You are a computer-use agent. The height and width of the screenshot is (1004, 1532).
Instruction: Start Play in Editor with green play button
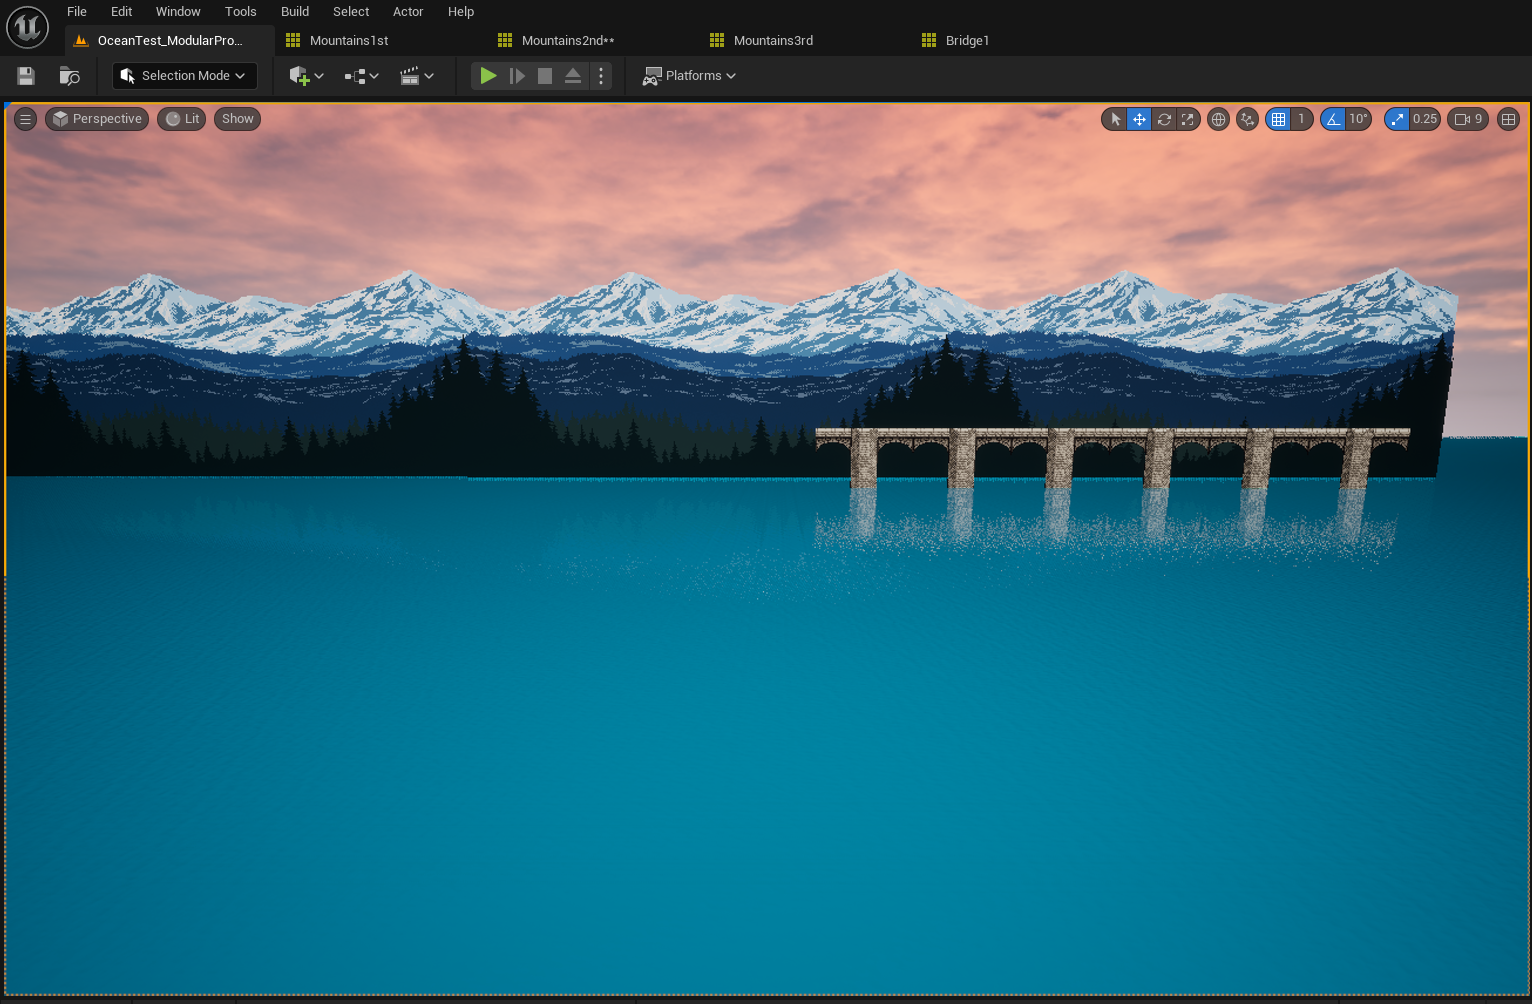pos(488,76)
